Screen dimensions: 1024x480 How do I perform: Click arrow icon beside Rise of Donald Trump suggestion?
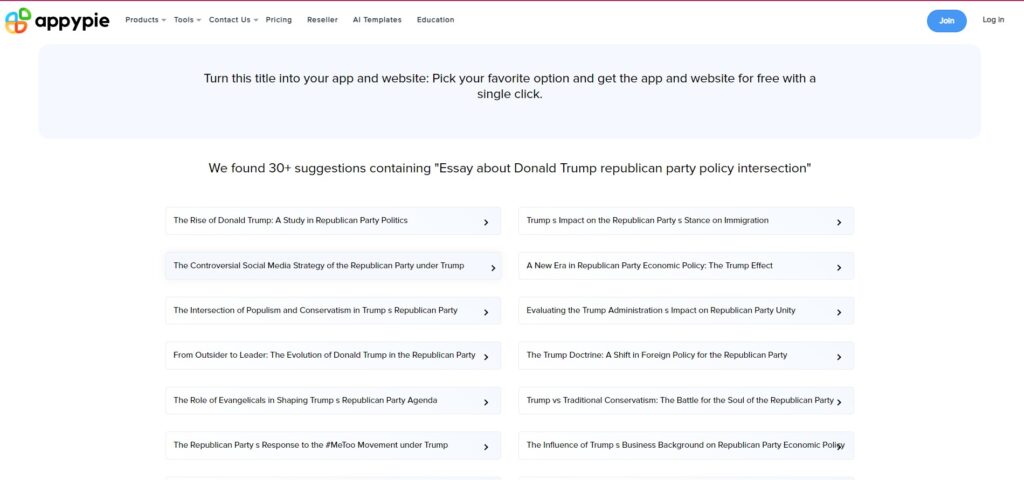tap(486, 222)
